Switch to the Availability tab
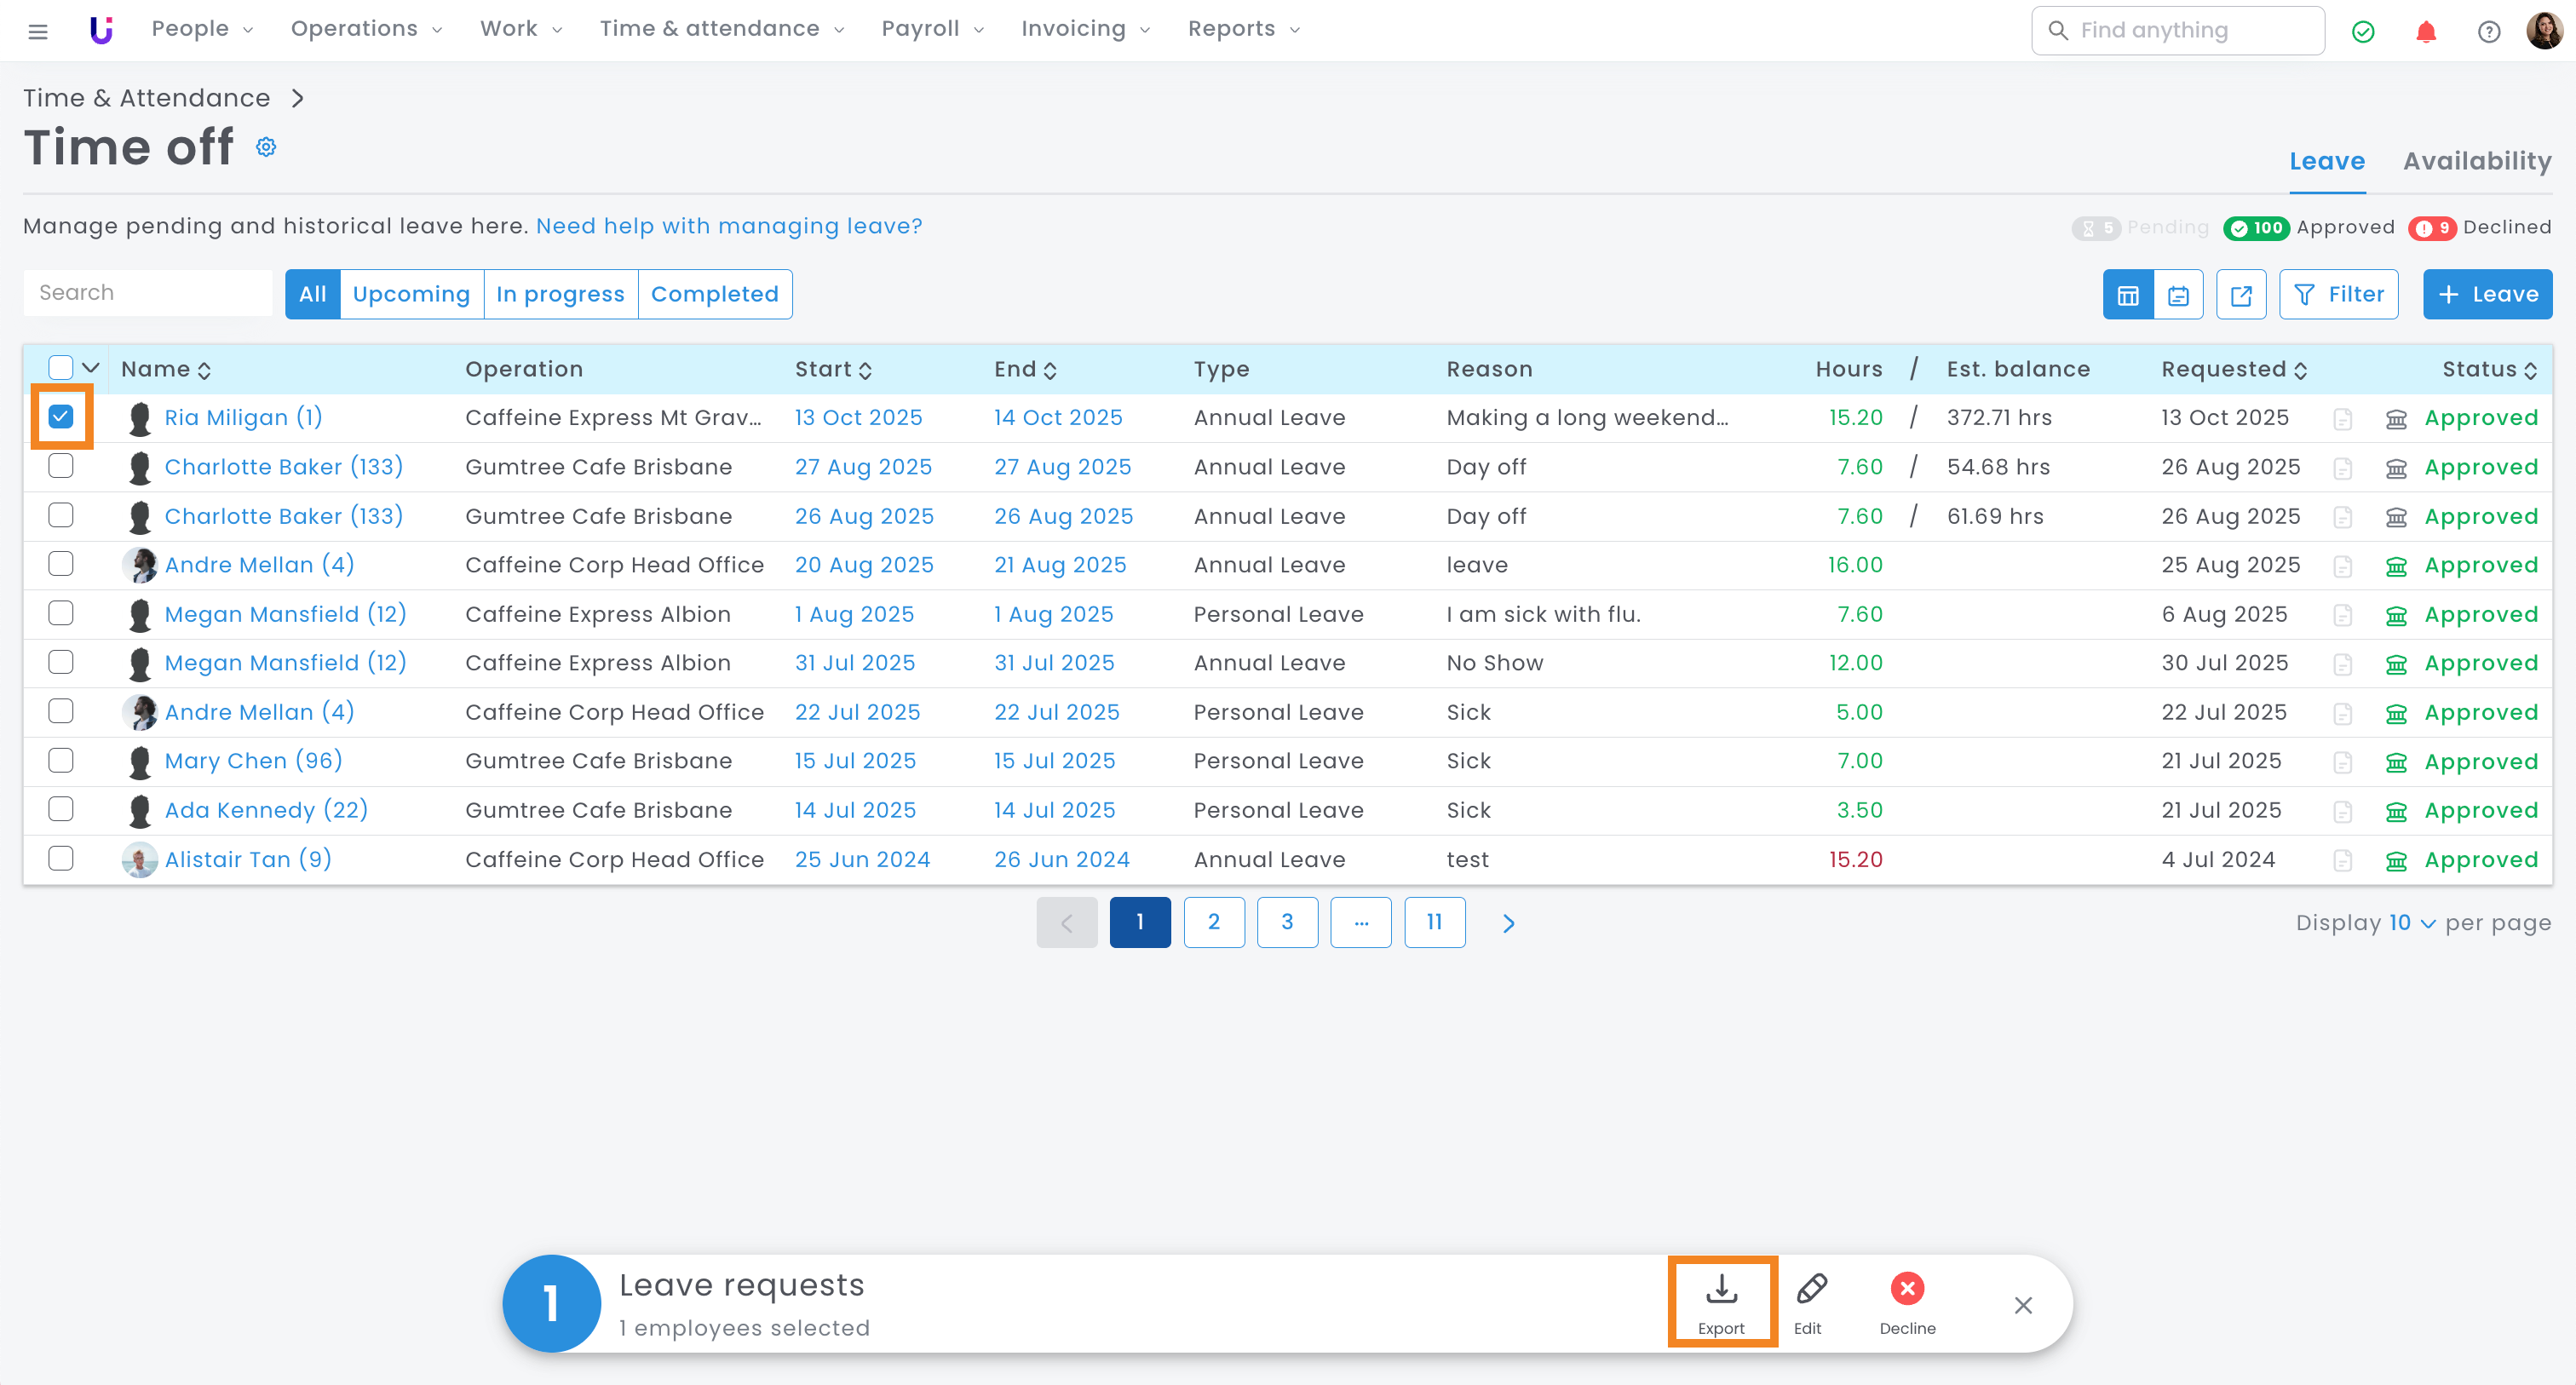The height and width of the screenshot is (1385, 2576). click(2476, 161)
